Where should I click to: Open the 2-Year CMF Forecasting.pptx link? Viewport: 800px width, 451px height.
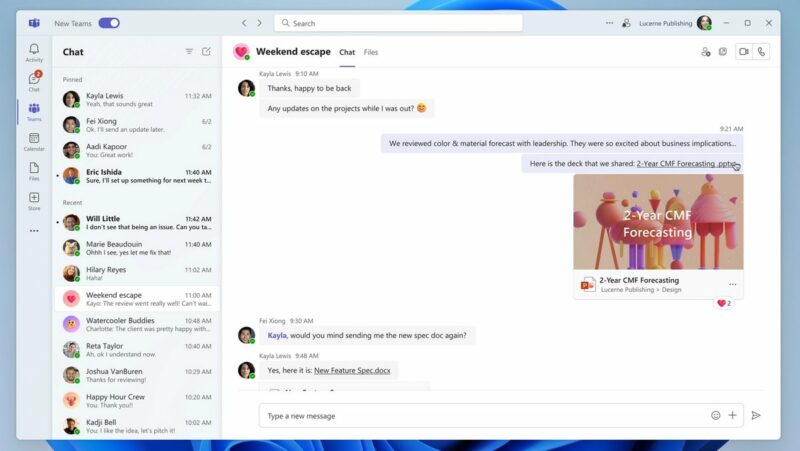[x=686, y=163]
